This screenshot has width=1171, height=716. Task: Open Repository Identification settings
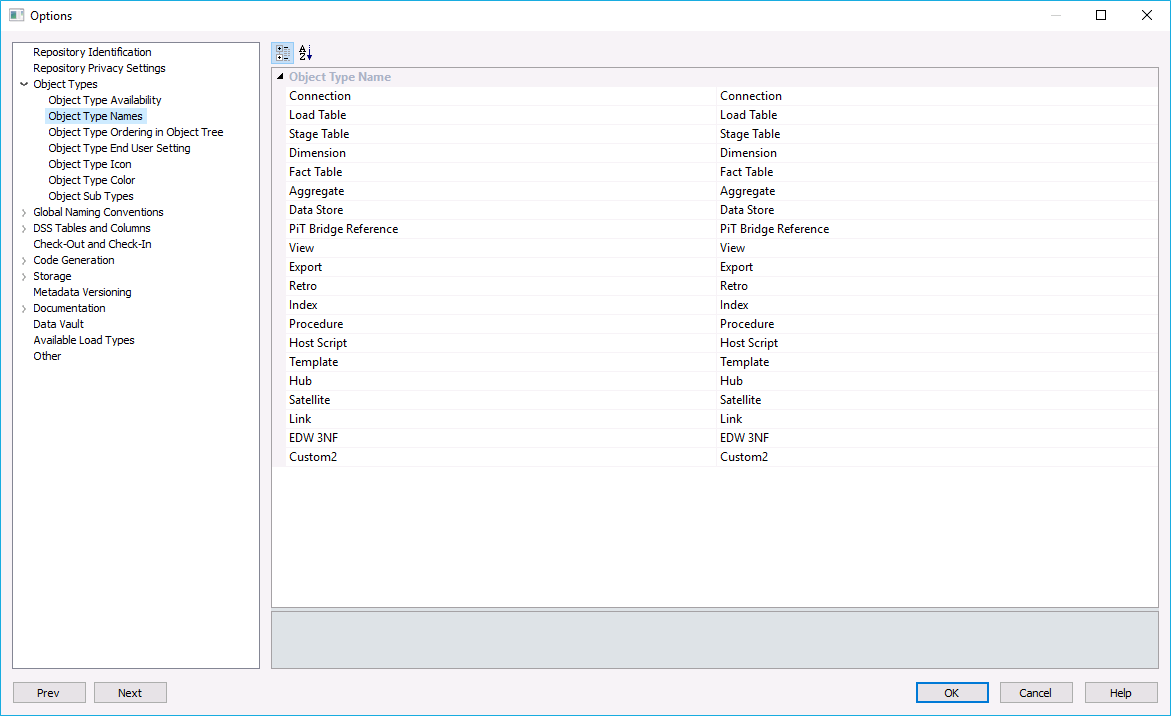click(92, 52)
